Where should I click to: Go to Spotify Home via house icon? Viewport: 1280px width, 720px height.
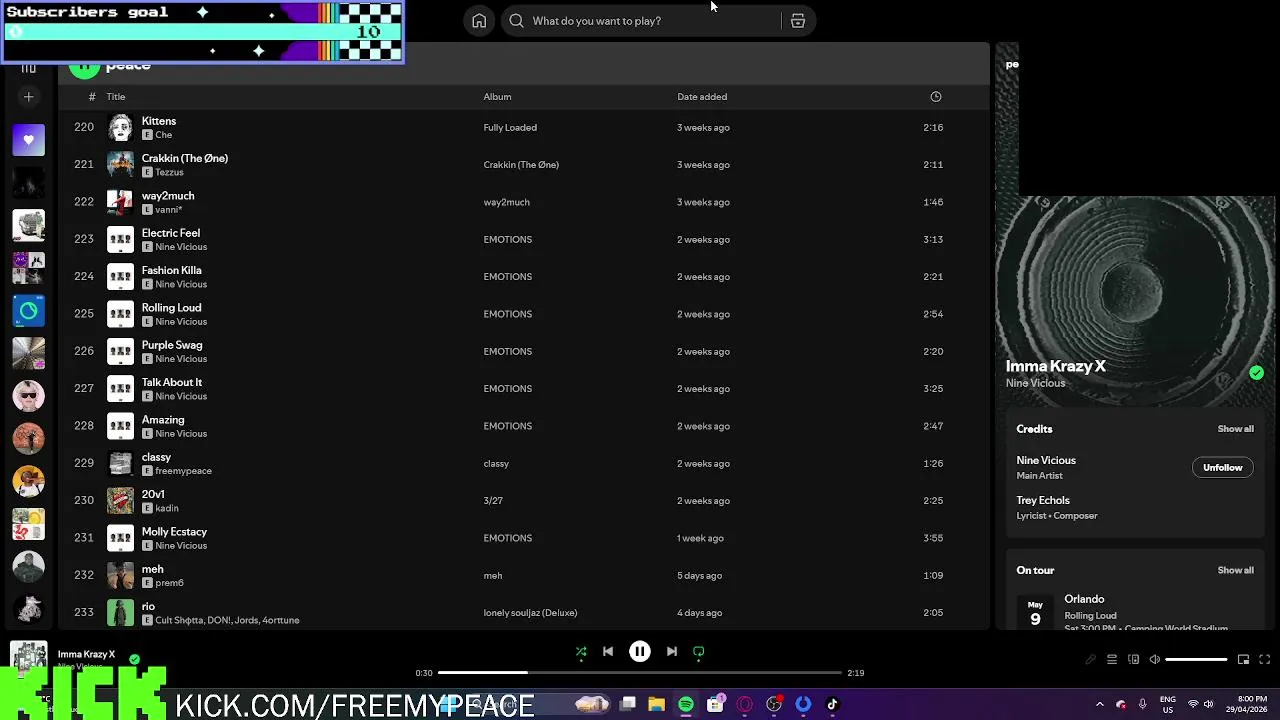pyautogui.click(x=479, y=21)
